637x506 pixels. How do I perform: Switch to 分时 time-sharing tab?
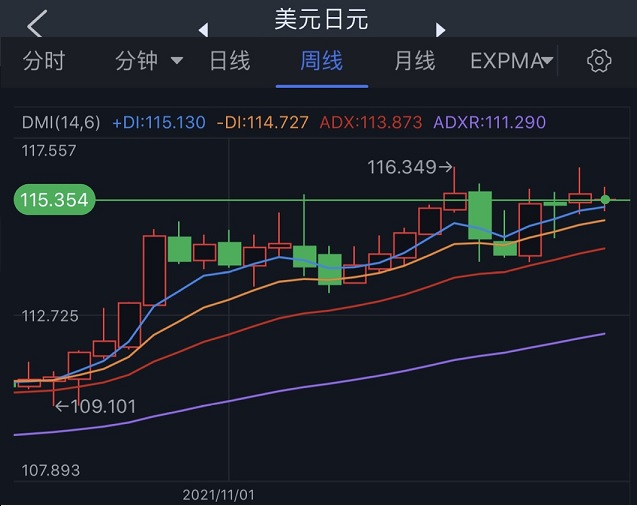tap(43, 61)
